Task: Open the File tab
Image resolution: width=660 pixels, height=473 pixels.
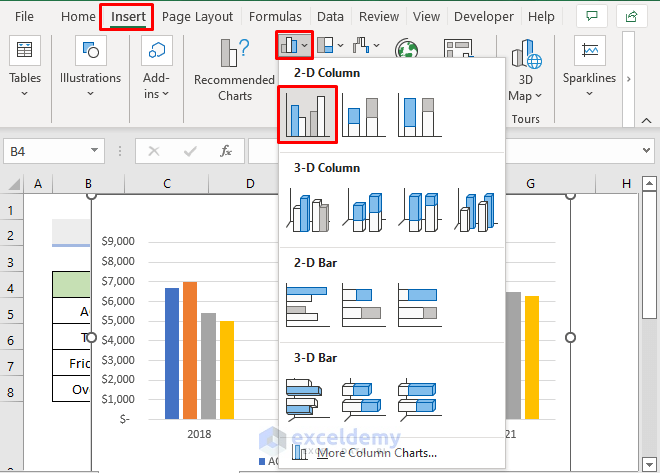Action: (24, 16)
